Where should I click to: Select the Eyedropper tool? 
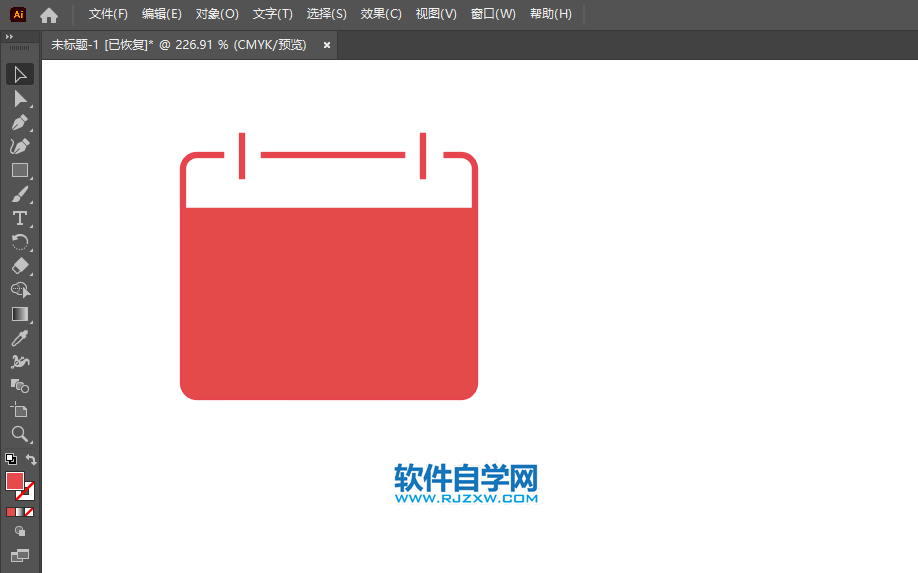point(20,338)
